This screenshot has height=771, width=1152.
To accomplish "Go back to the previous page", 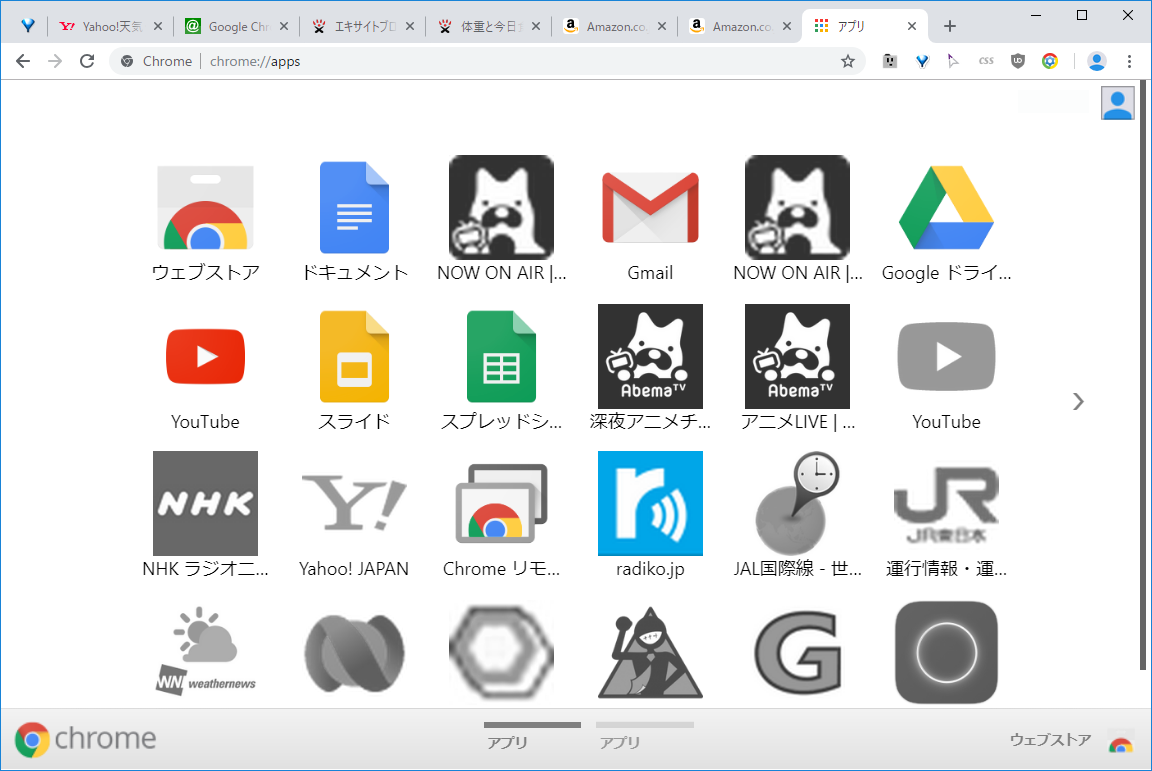I will [x=23, y=61].
